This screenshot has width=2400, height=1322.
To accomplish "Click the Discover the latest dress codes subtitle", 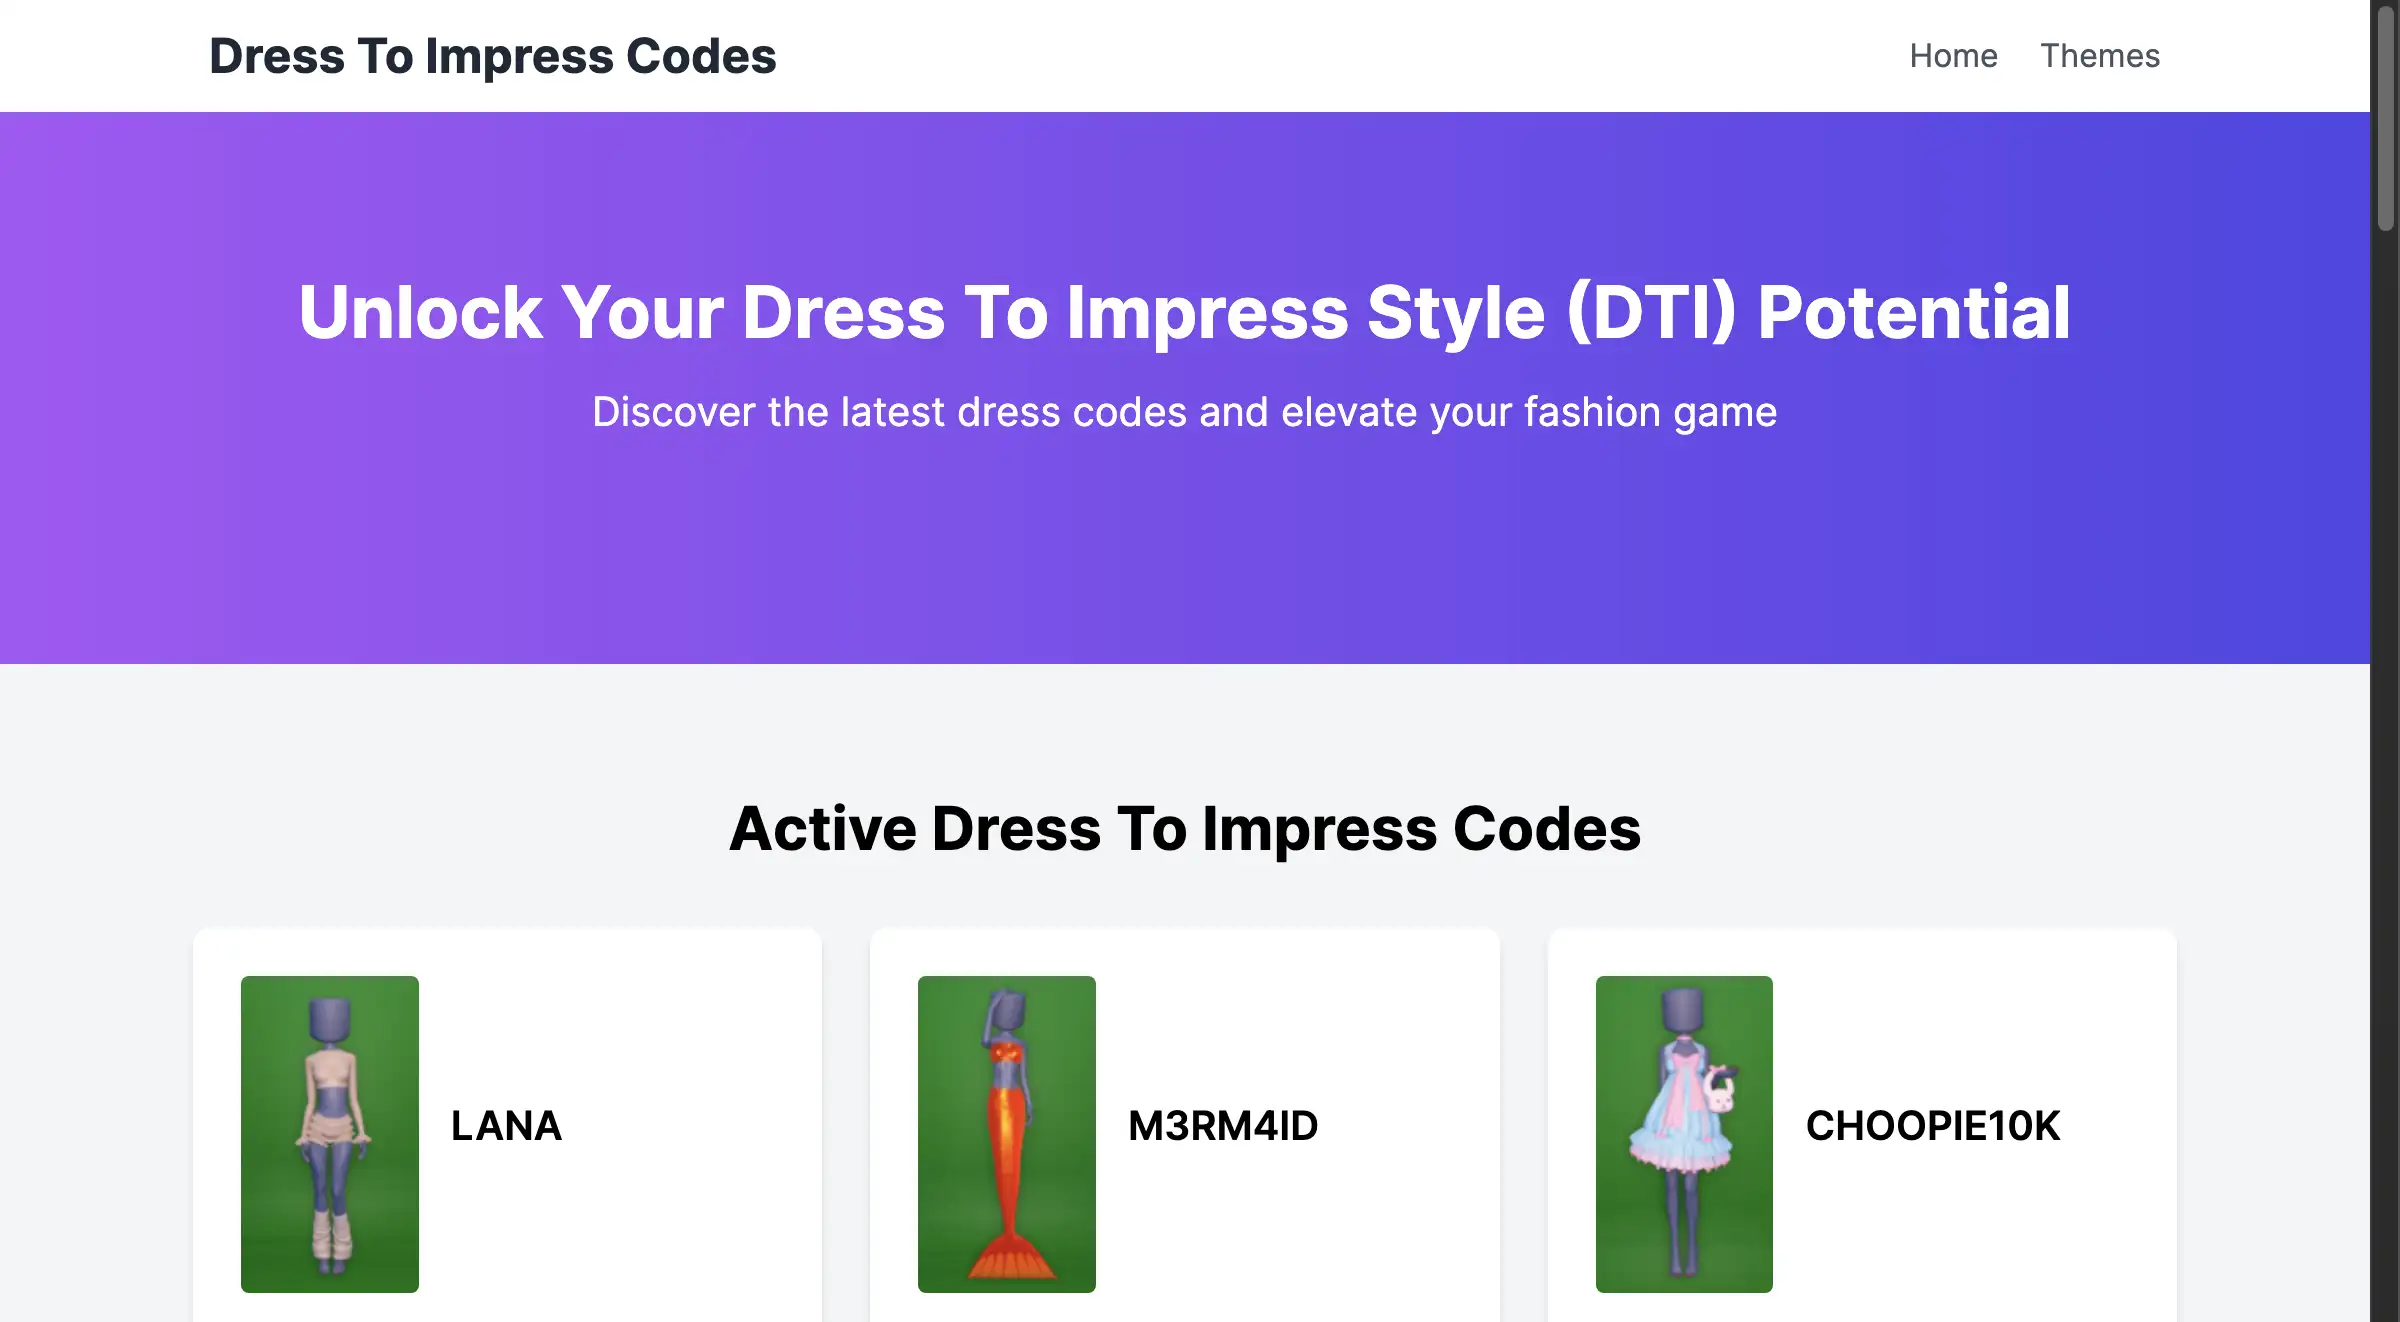I will (x=1184, y=412).
